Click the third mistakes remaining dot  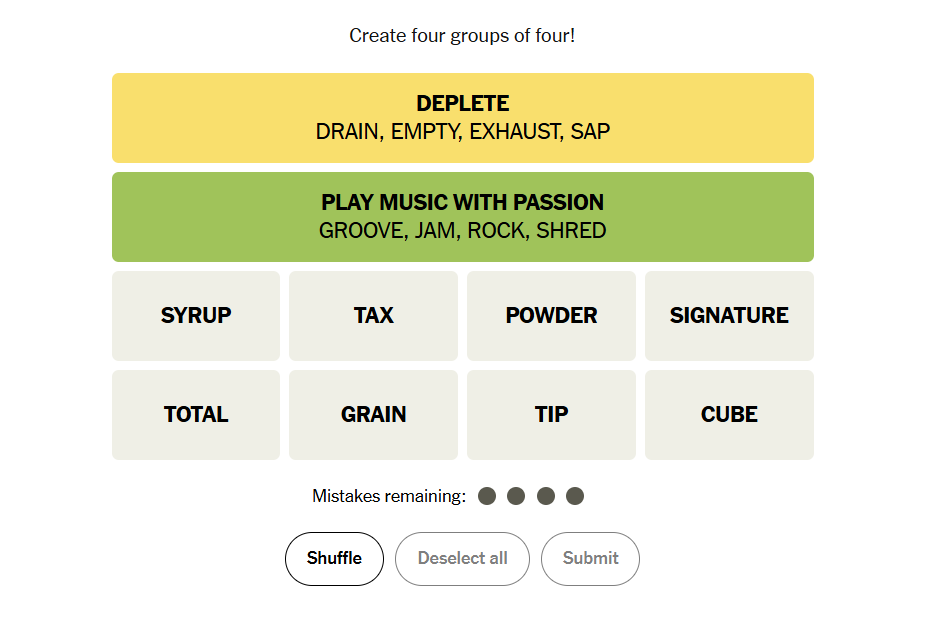tap(545, 496)
